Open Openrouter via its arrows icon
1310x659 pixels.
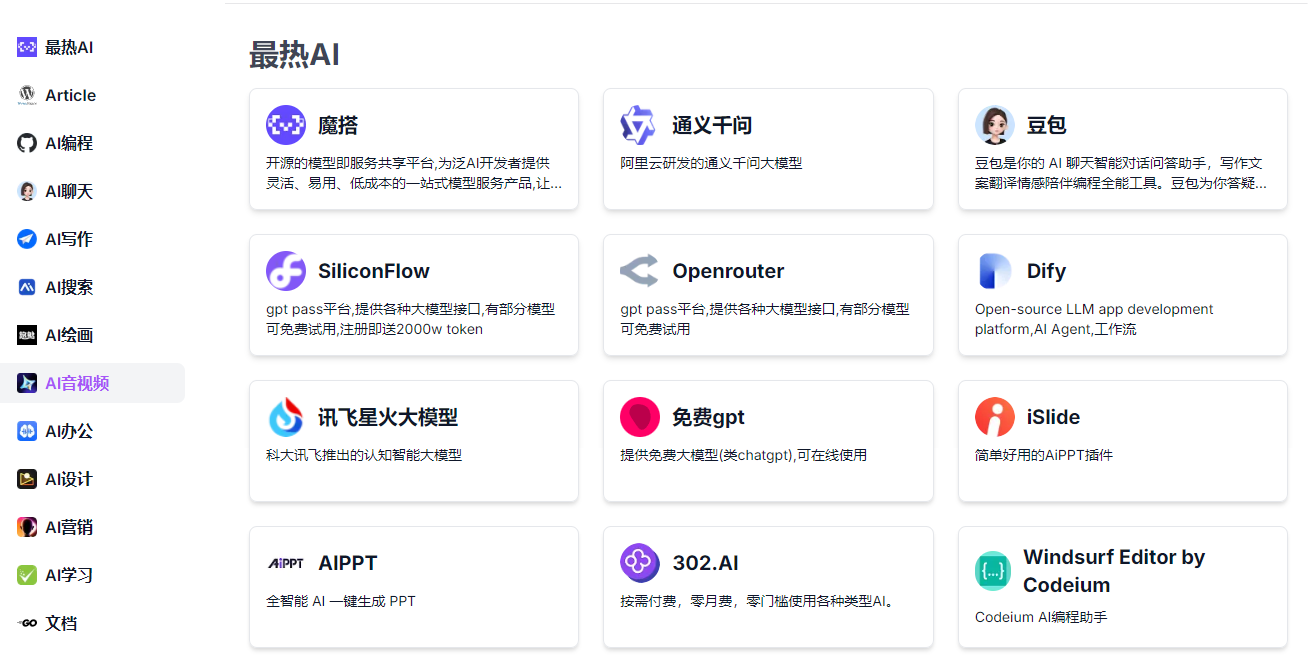pos(640,270)
